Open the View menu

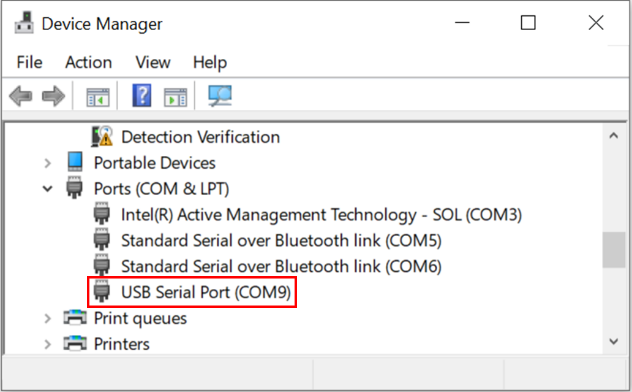pyautogui.click(x=153, y=62)
